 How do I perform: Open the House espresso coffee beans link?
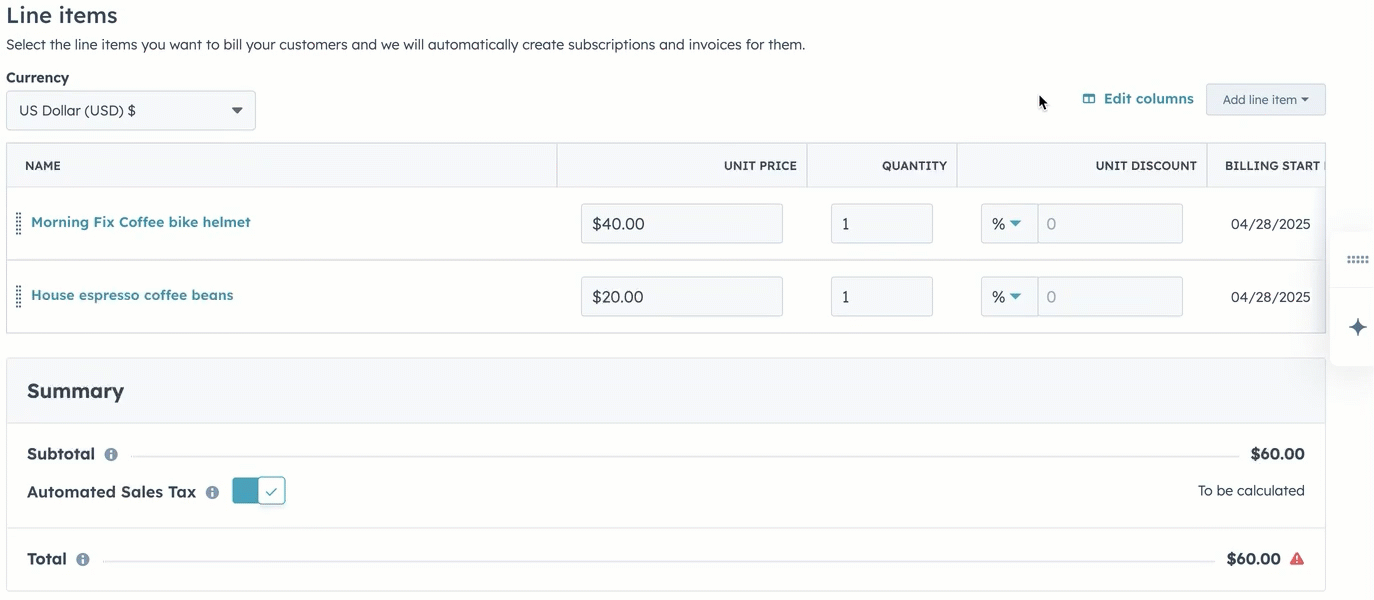pyautogui.click(x=132, y=295)
